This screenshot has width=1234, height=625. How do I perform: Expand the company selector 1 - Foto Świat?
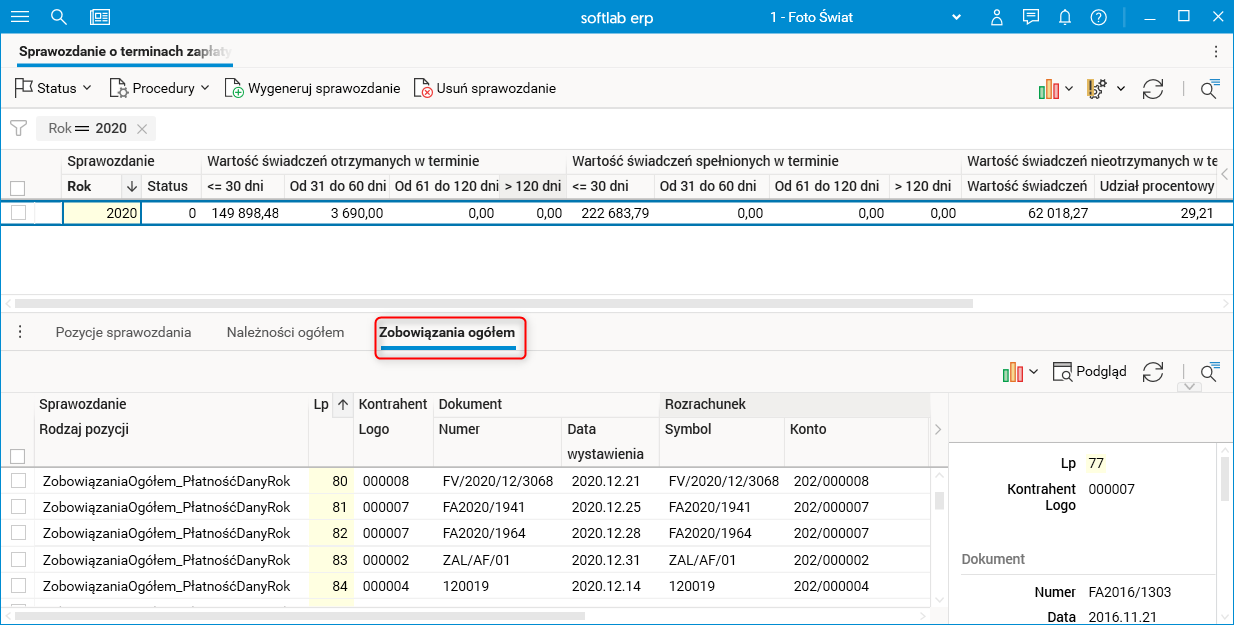click(957, 17)
